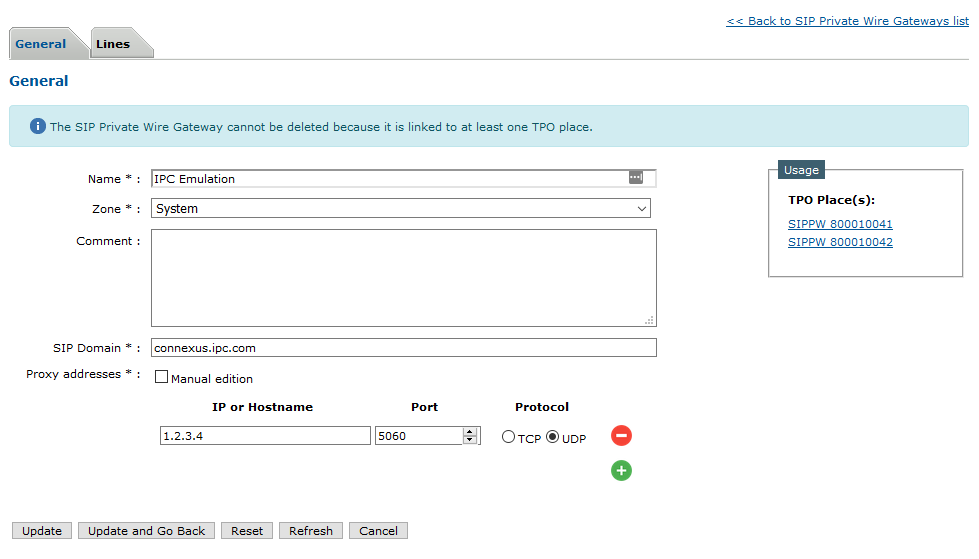The width and height of the screenshot is (979, 559).
Task: Click the Usage panel label
Action: tap(801, 170)
